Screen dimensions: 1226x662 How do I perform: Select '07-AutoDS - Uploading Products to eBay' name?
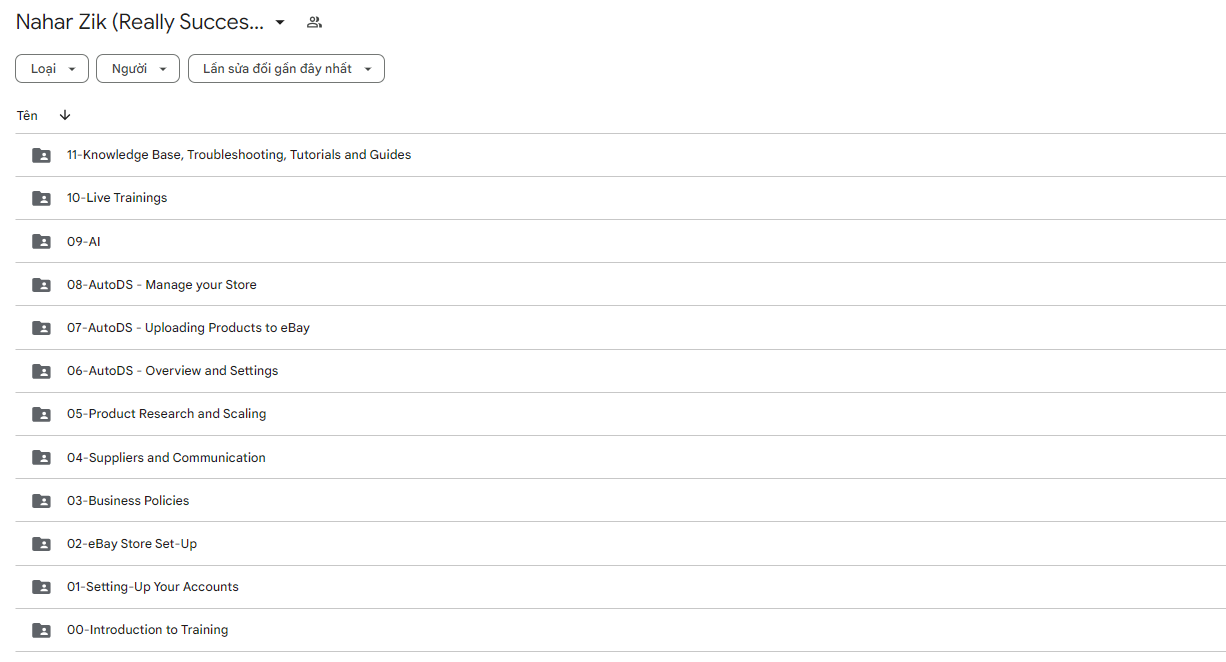pyautogui.click(x=188, y=328)
